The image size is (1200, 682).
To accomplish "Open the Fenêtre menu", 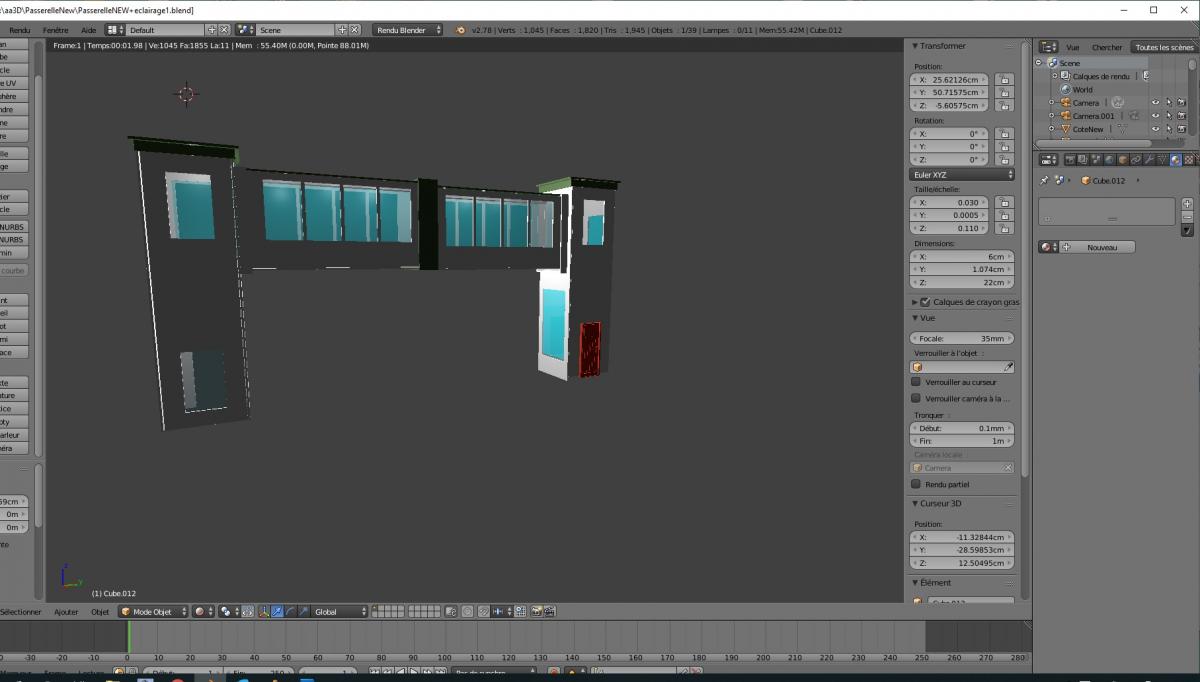I will click(56, 30).
